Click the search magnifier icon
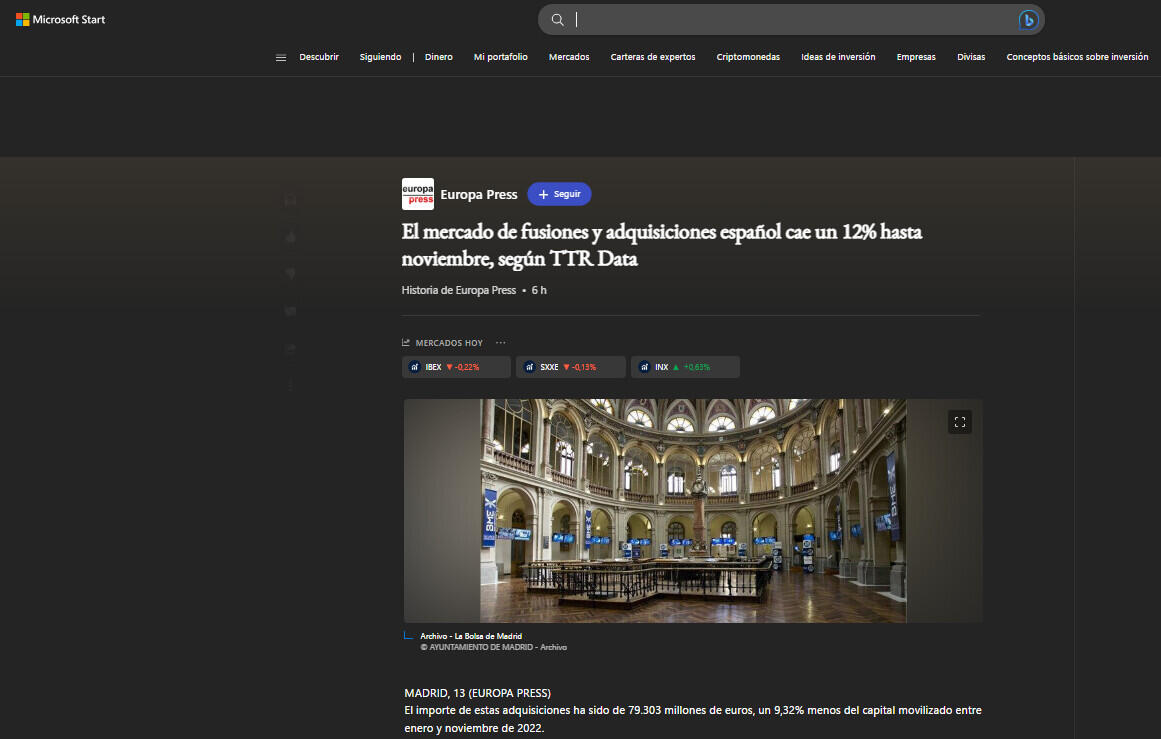1161x739 pixels. 558,20
